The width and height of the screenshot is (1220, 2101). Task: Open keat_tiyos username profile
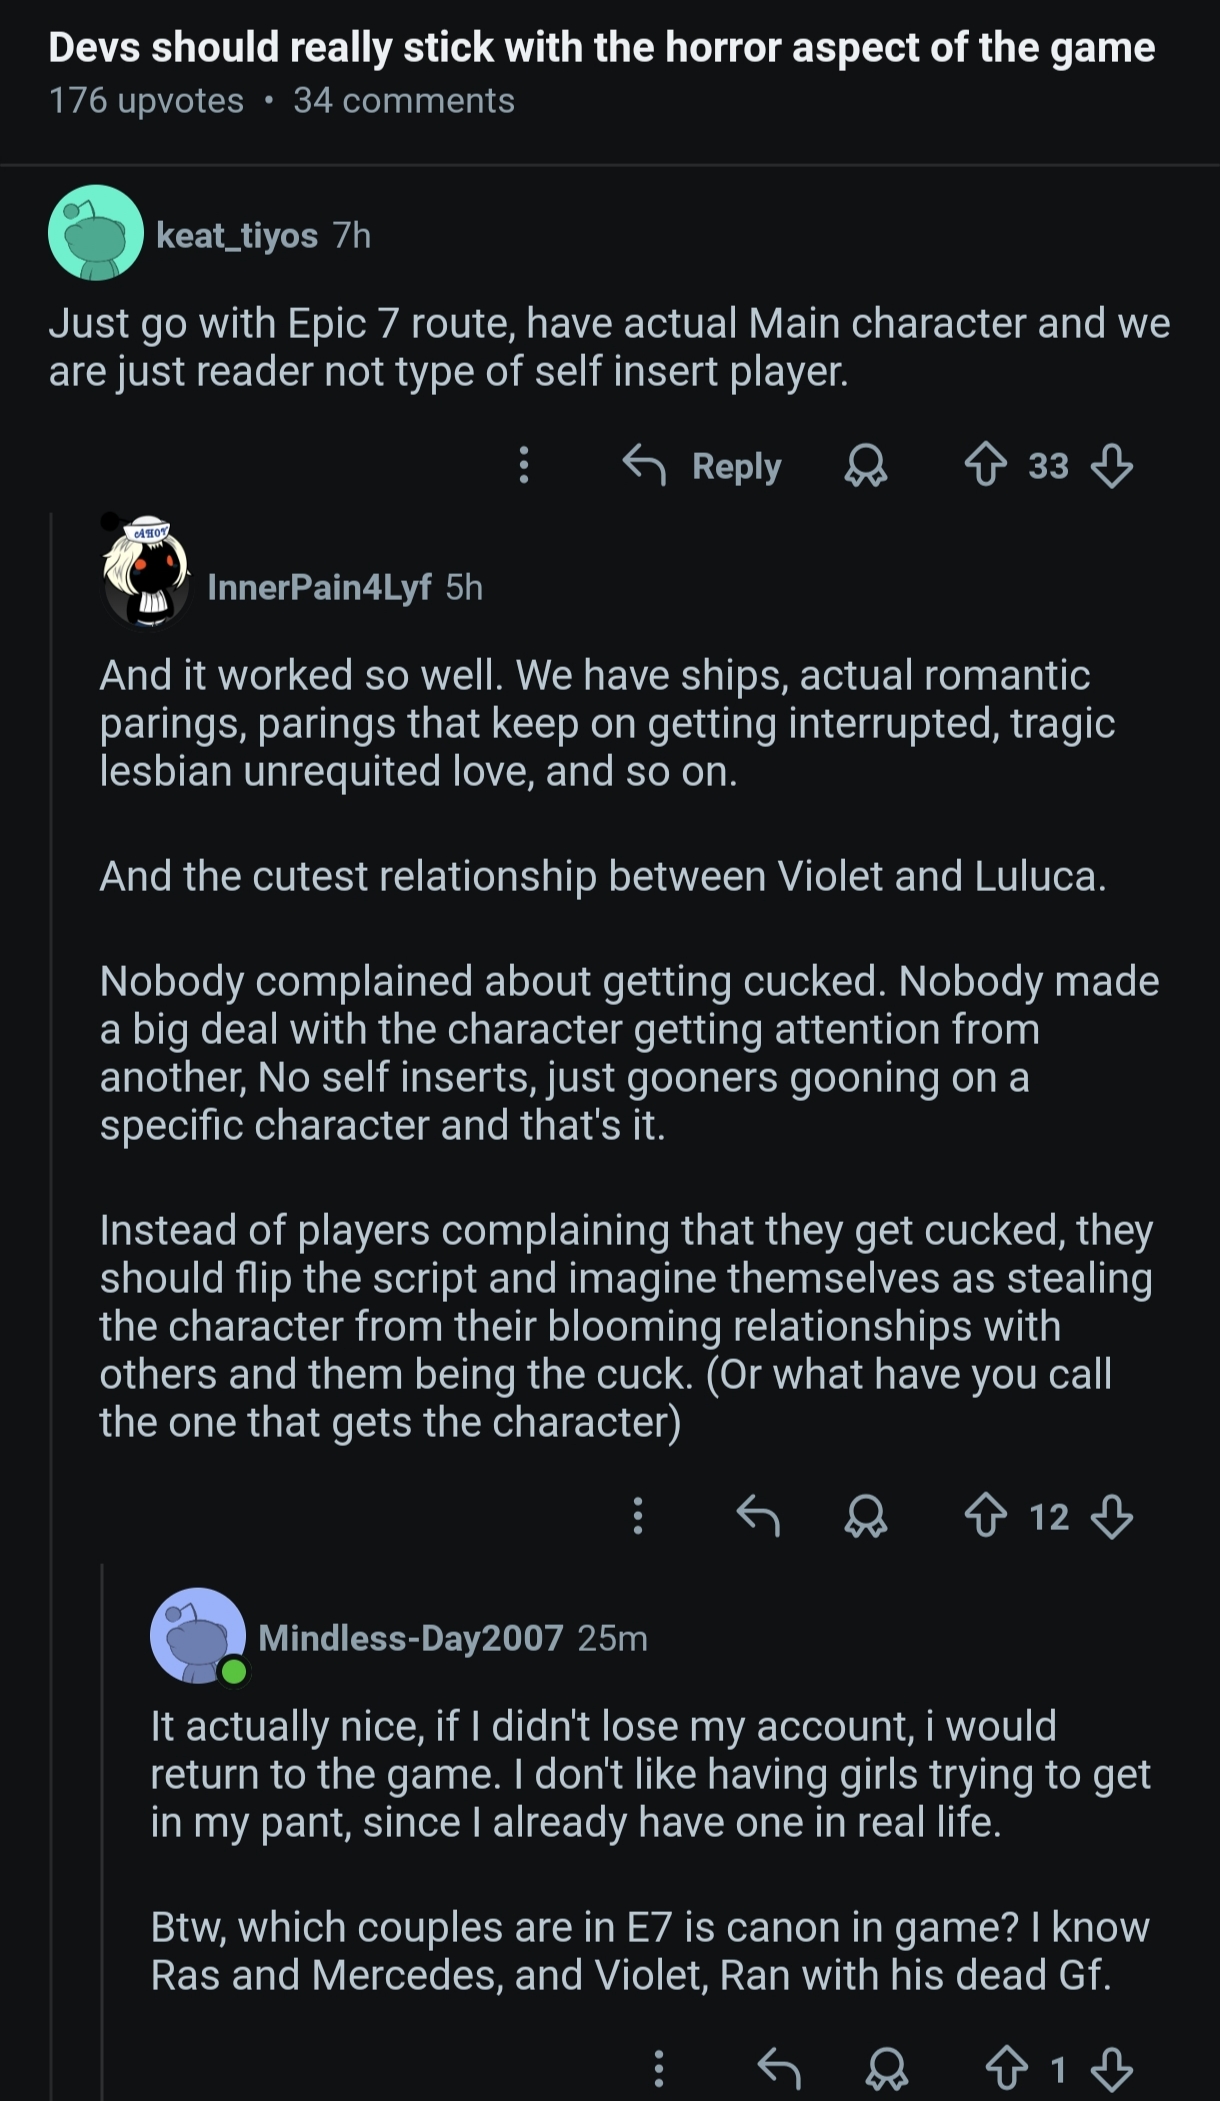pos(237,235)
